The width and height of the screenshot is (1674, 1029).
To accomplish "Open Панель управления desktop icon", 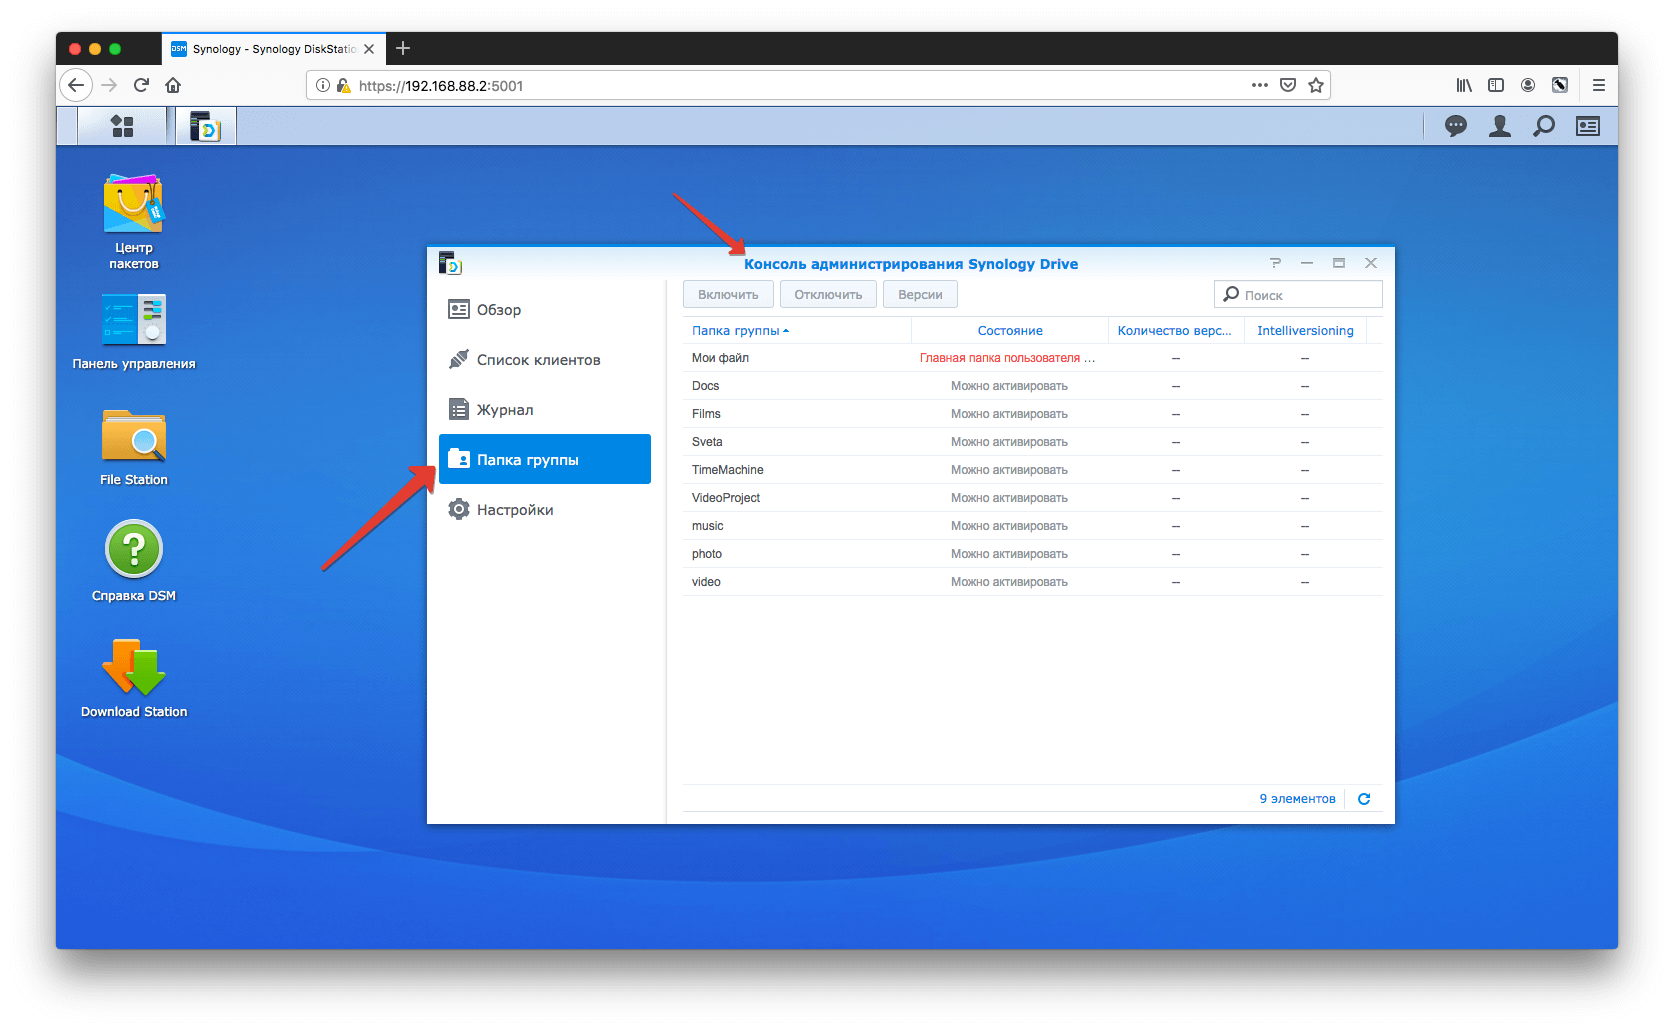I will tap(134, 332).
